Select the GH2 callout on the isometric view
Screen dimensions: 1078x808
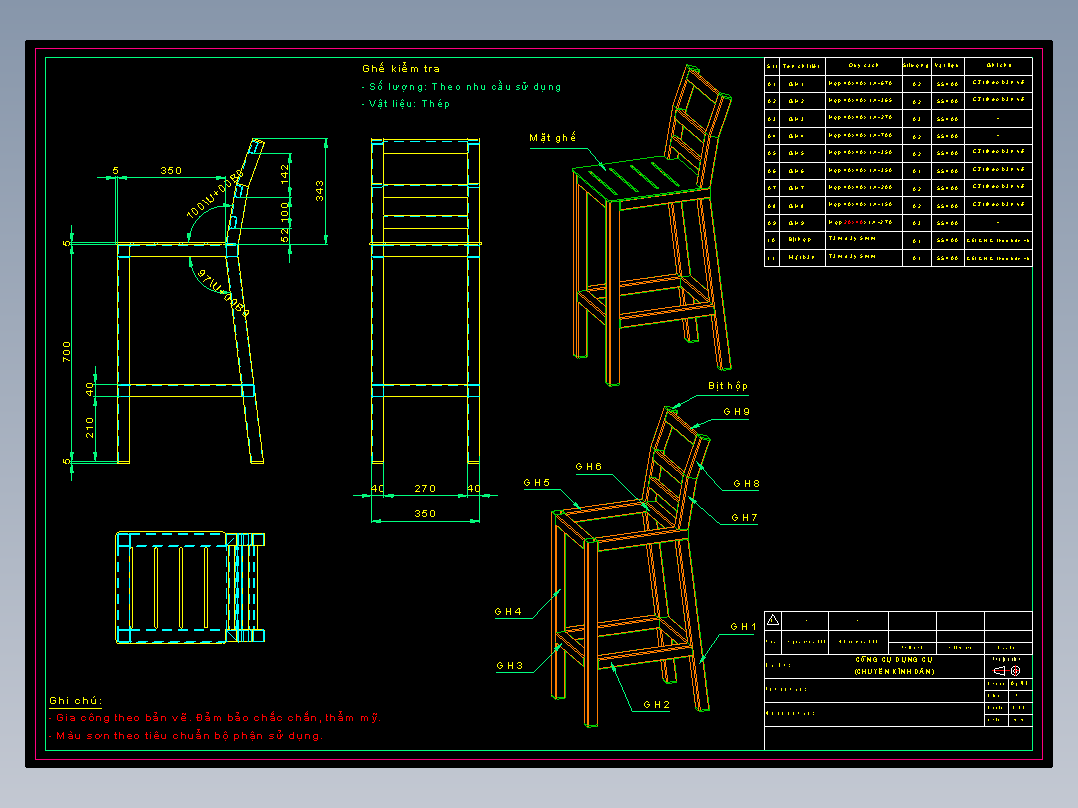(x=657, y=705)
